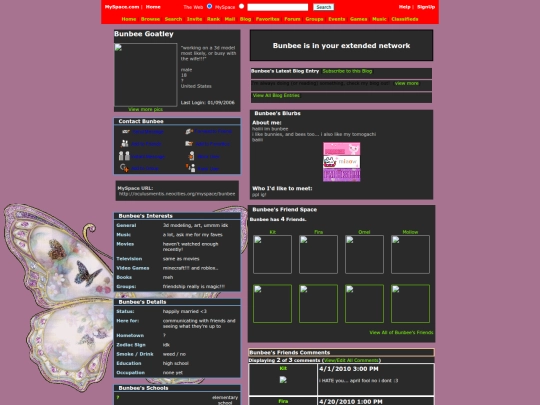Click the Rank User icon

point(191,168)
